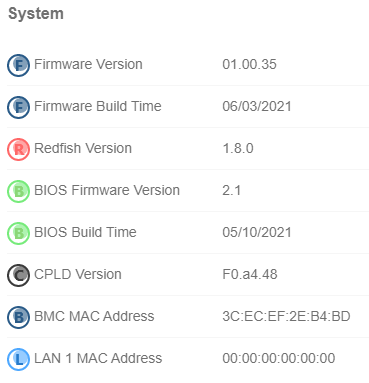Click the BIOS firmware value 2.1
The height and width of the screenshot is (383, 369).
tap(231, 190)
